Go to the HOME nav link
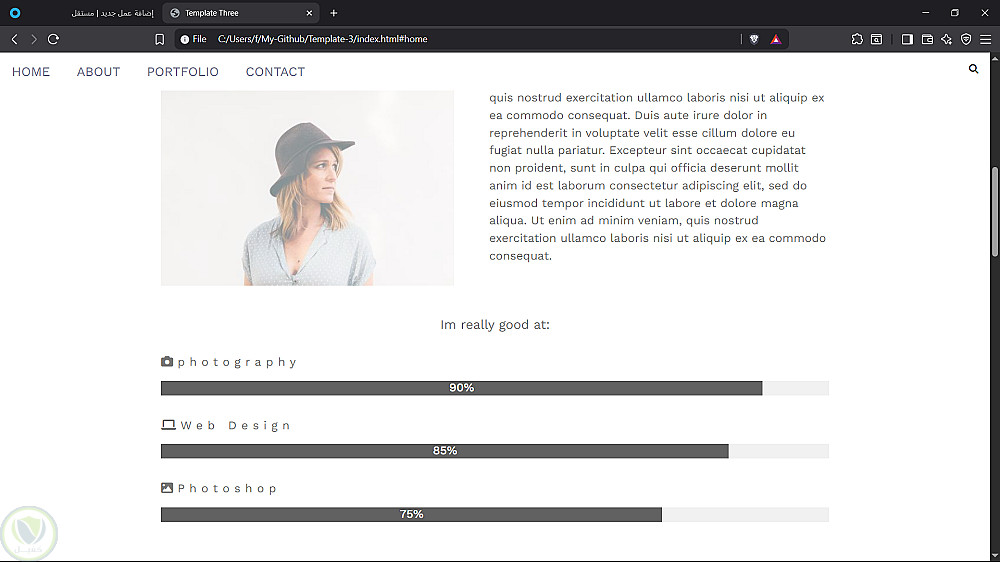1000x562 pixels. [31, 72]
